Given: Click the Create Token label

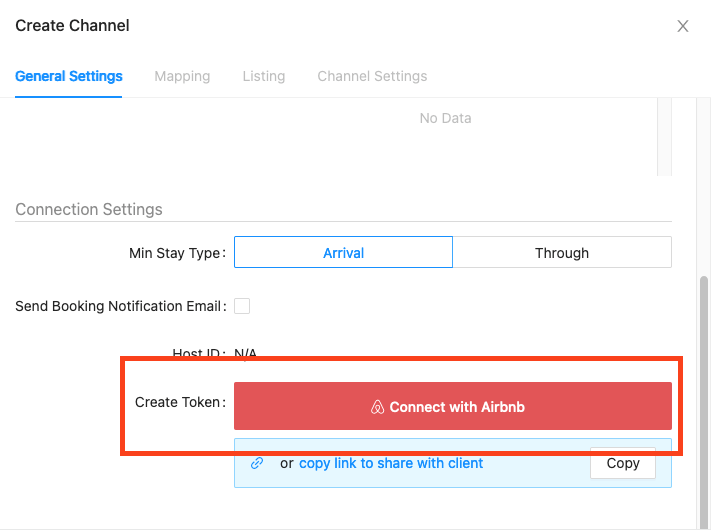Looking at the screenshot, I should click(x=180, y=402).
